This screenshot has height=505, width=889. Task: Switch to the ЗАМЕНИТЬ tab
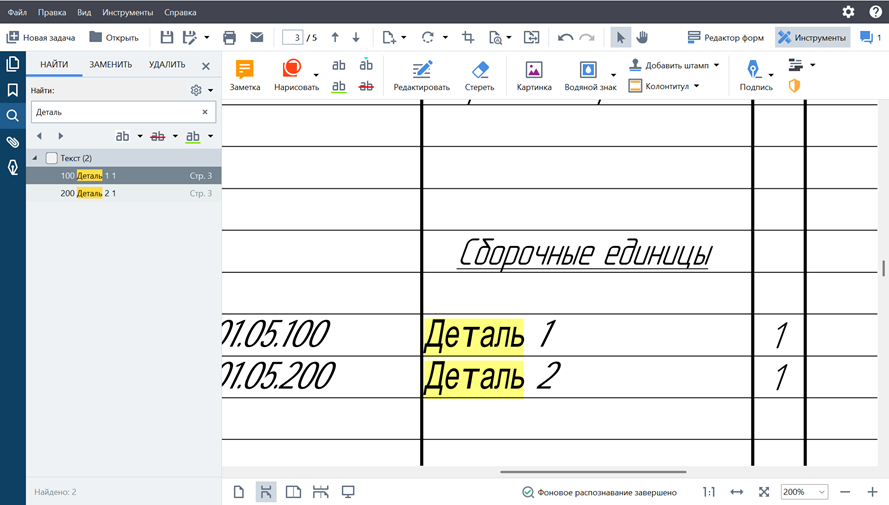tap(111, 65)
